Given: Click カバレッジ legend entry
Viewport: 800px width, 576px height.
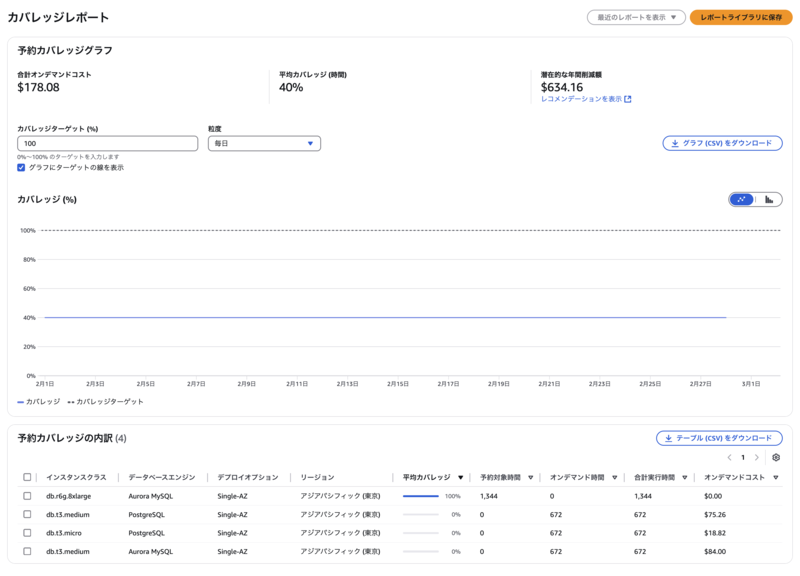Looking at the screenshot, I should tap(39, 402).
